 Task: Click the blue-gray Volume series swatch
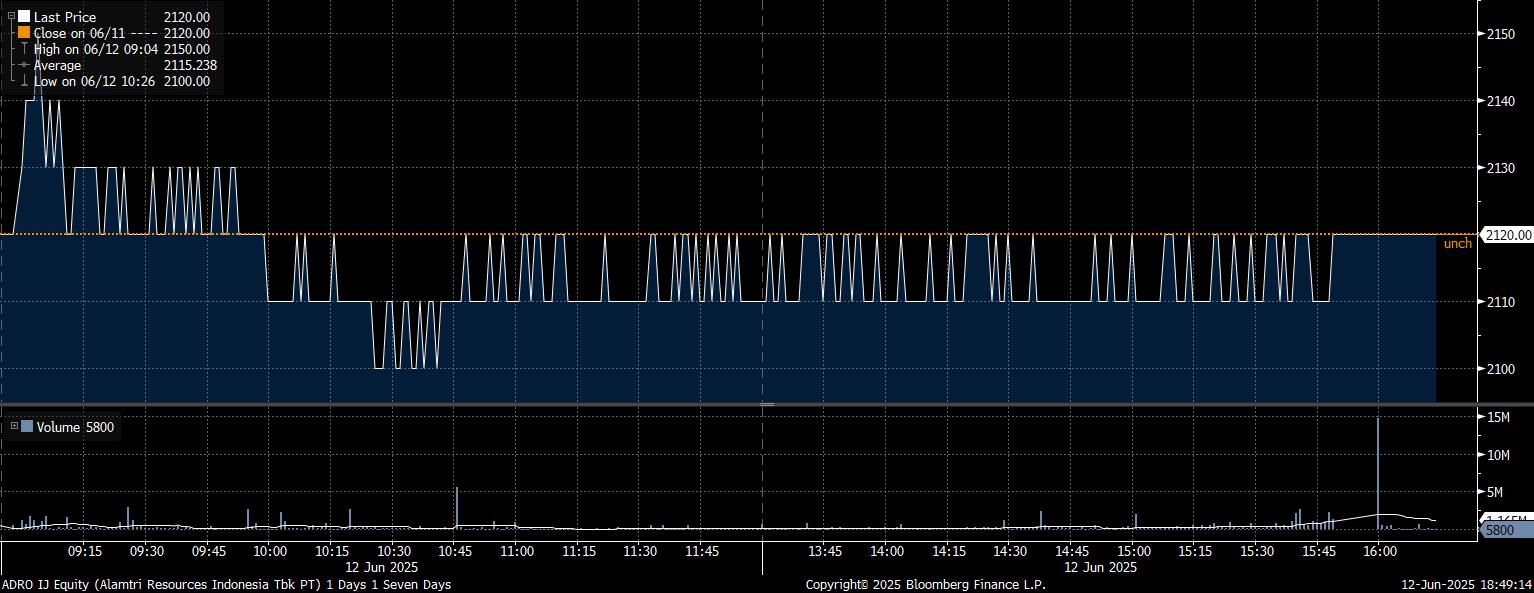tap(27, 427)
